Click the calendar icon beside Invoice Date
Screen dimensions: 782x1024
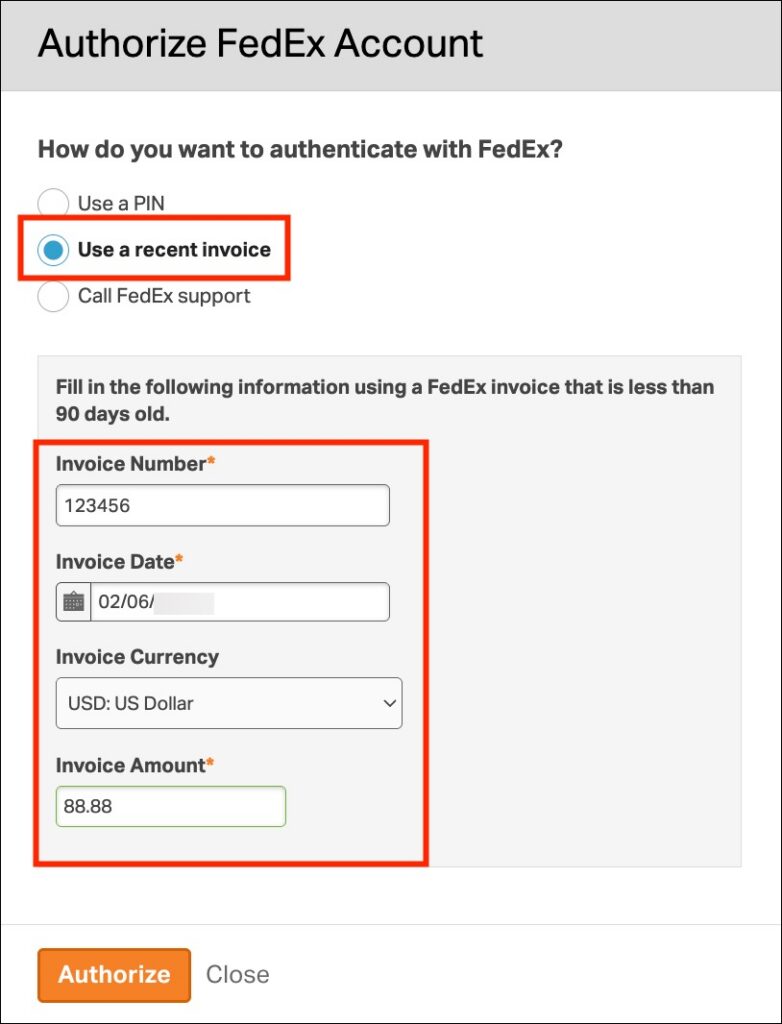(74, 601)
